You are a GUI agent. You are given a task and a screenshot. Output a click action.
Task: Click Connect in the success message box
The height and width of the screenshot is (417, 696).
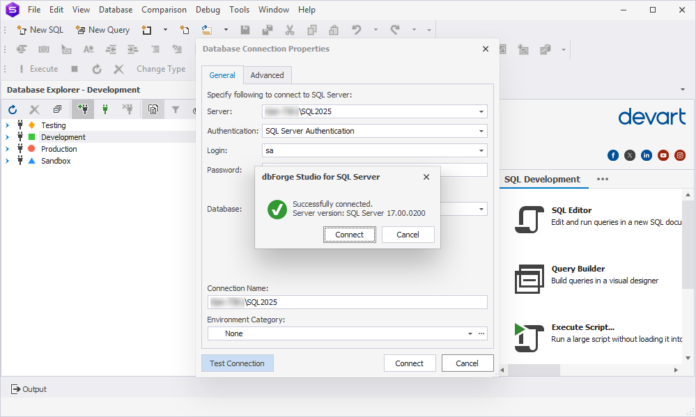tap(349, 234)
